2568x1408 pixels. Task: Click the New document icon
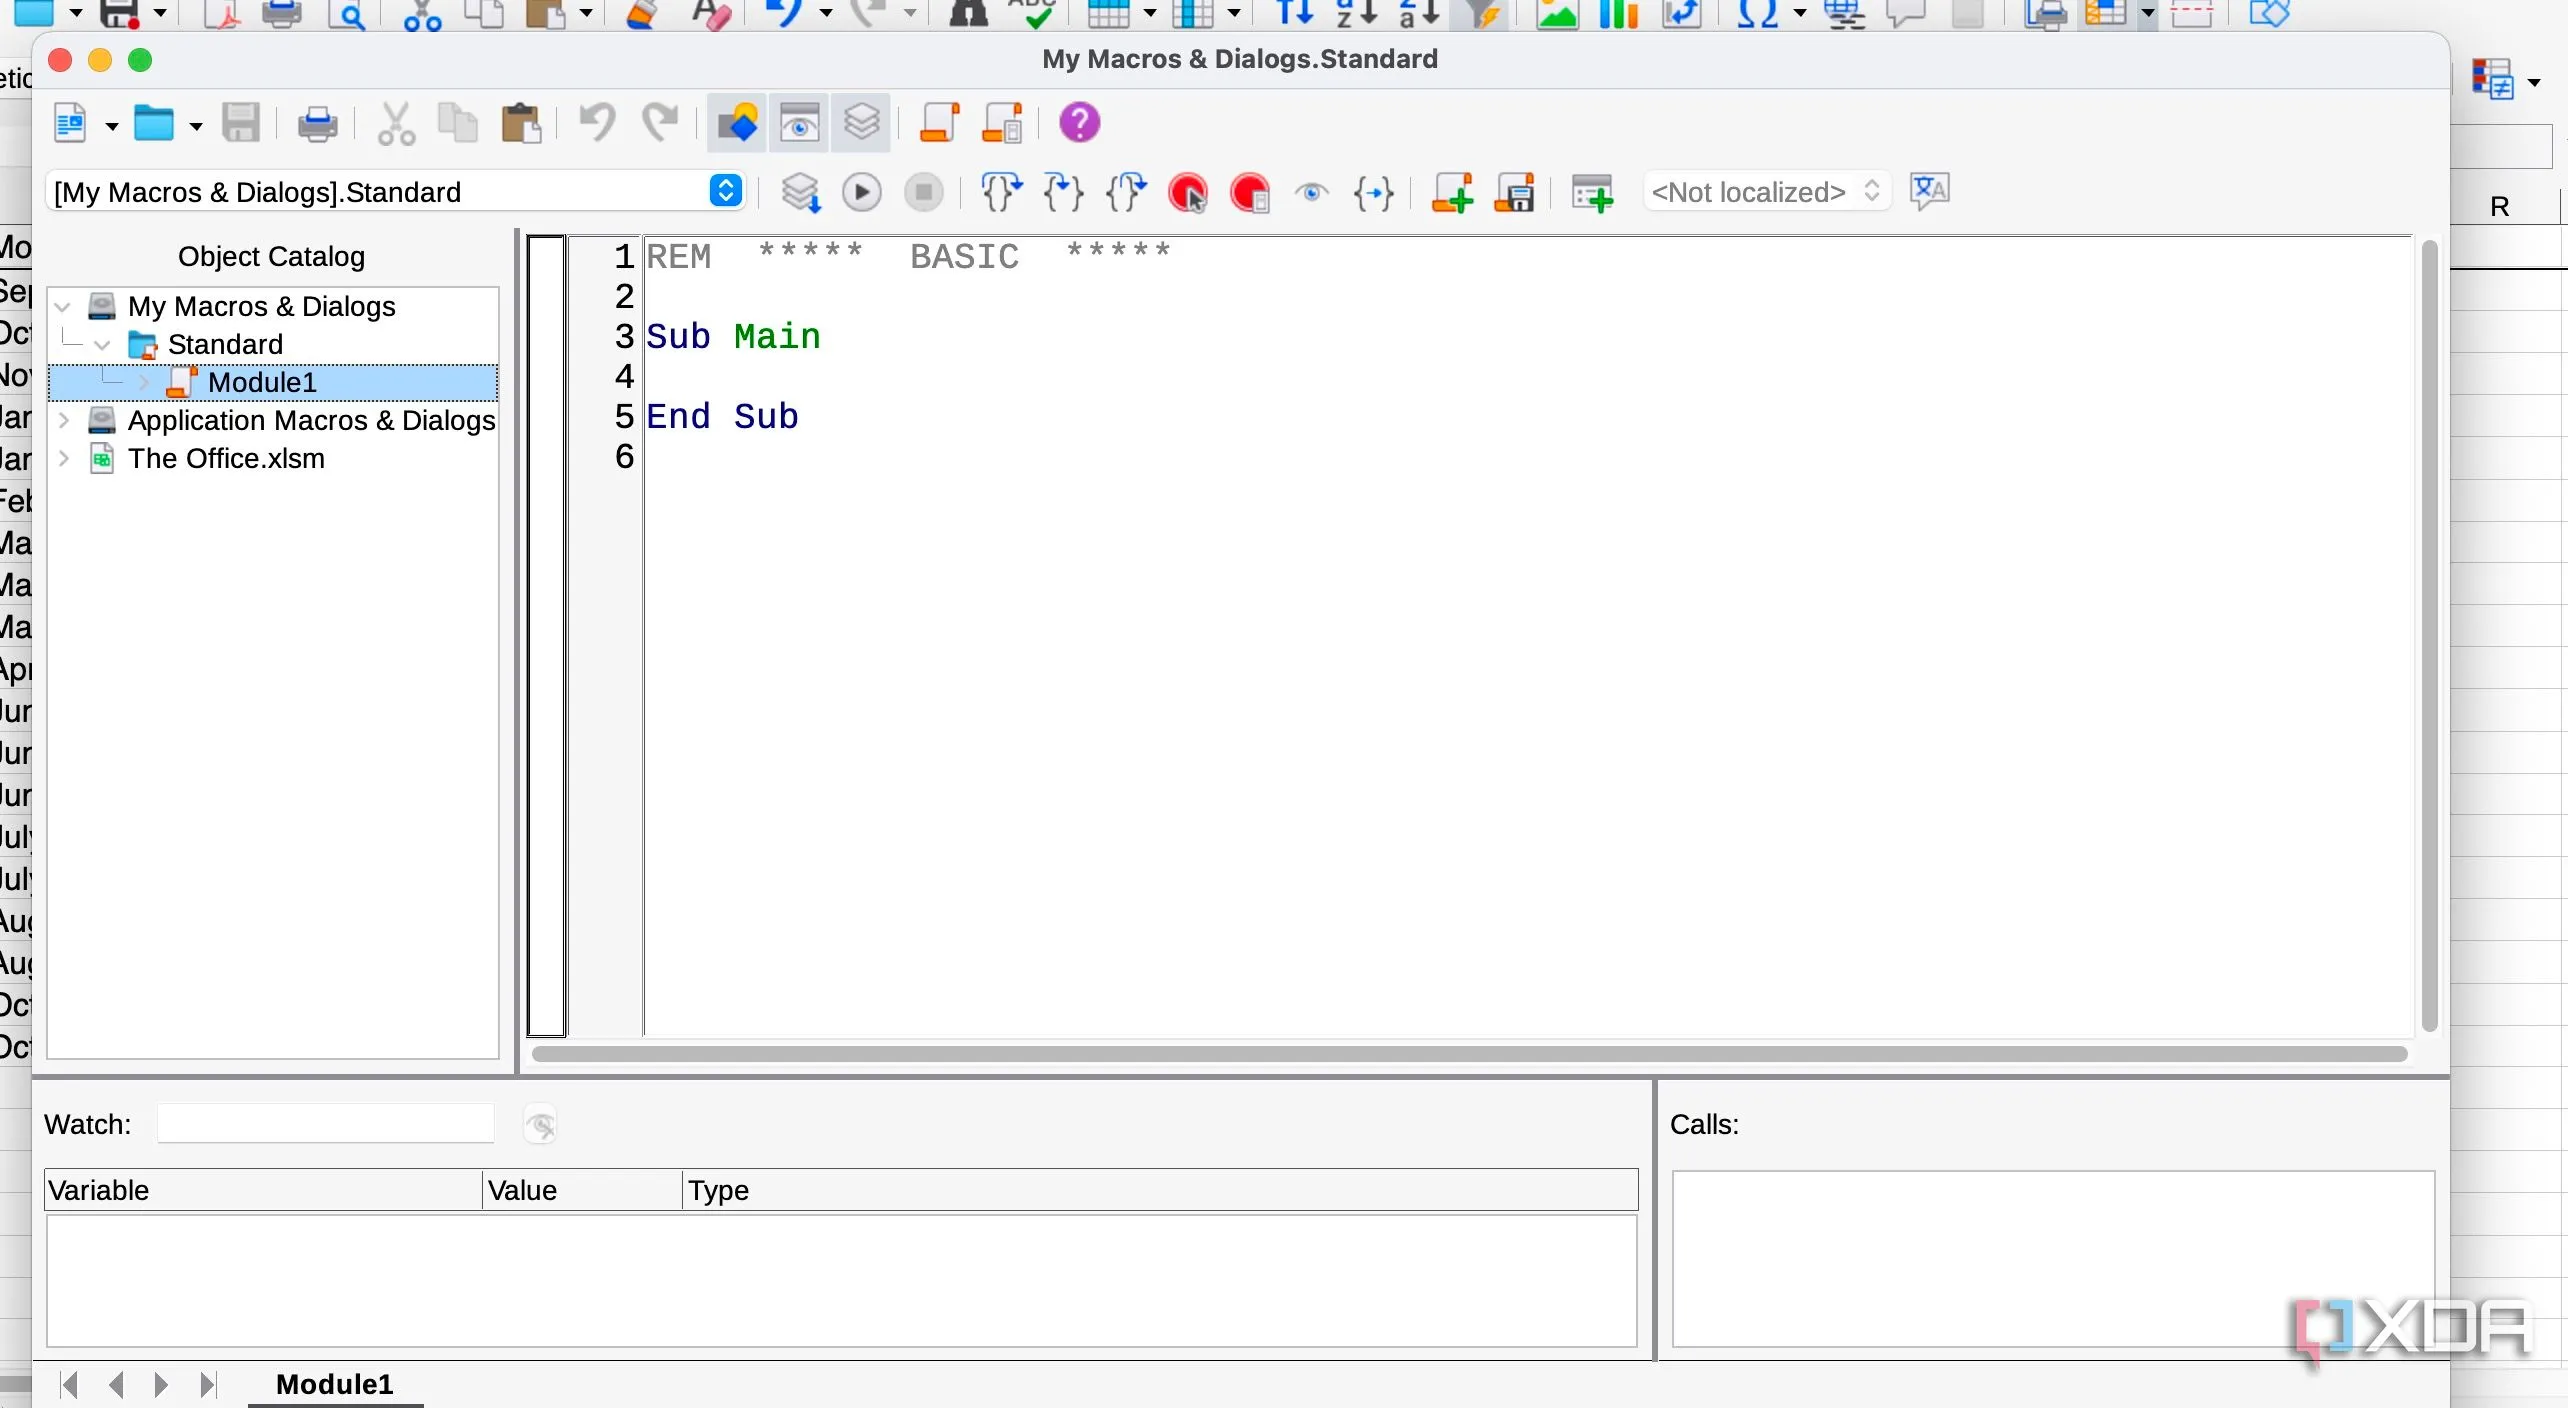pos(70,124)
